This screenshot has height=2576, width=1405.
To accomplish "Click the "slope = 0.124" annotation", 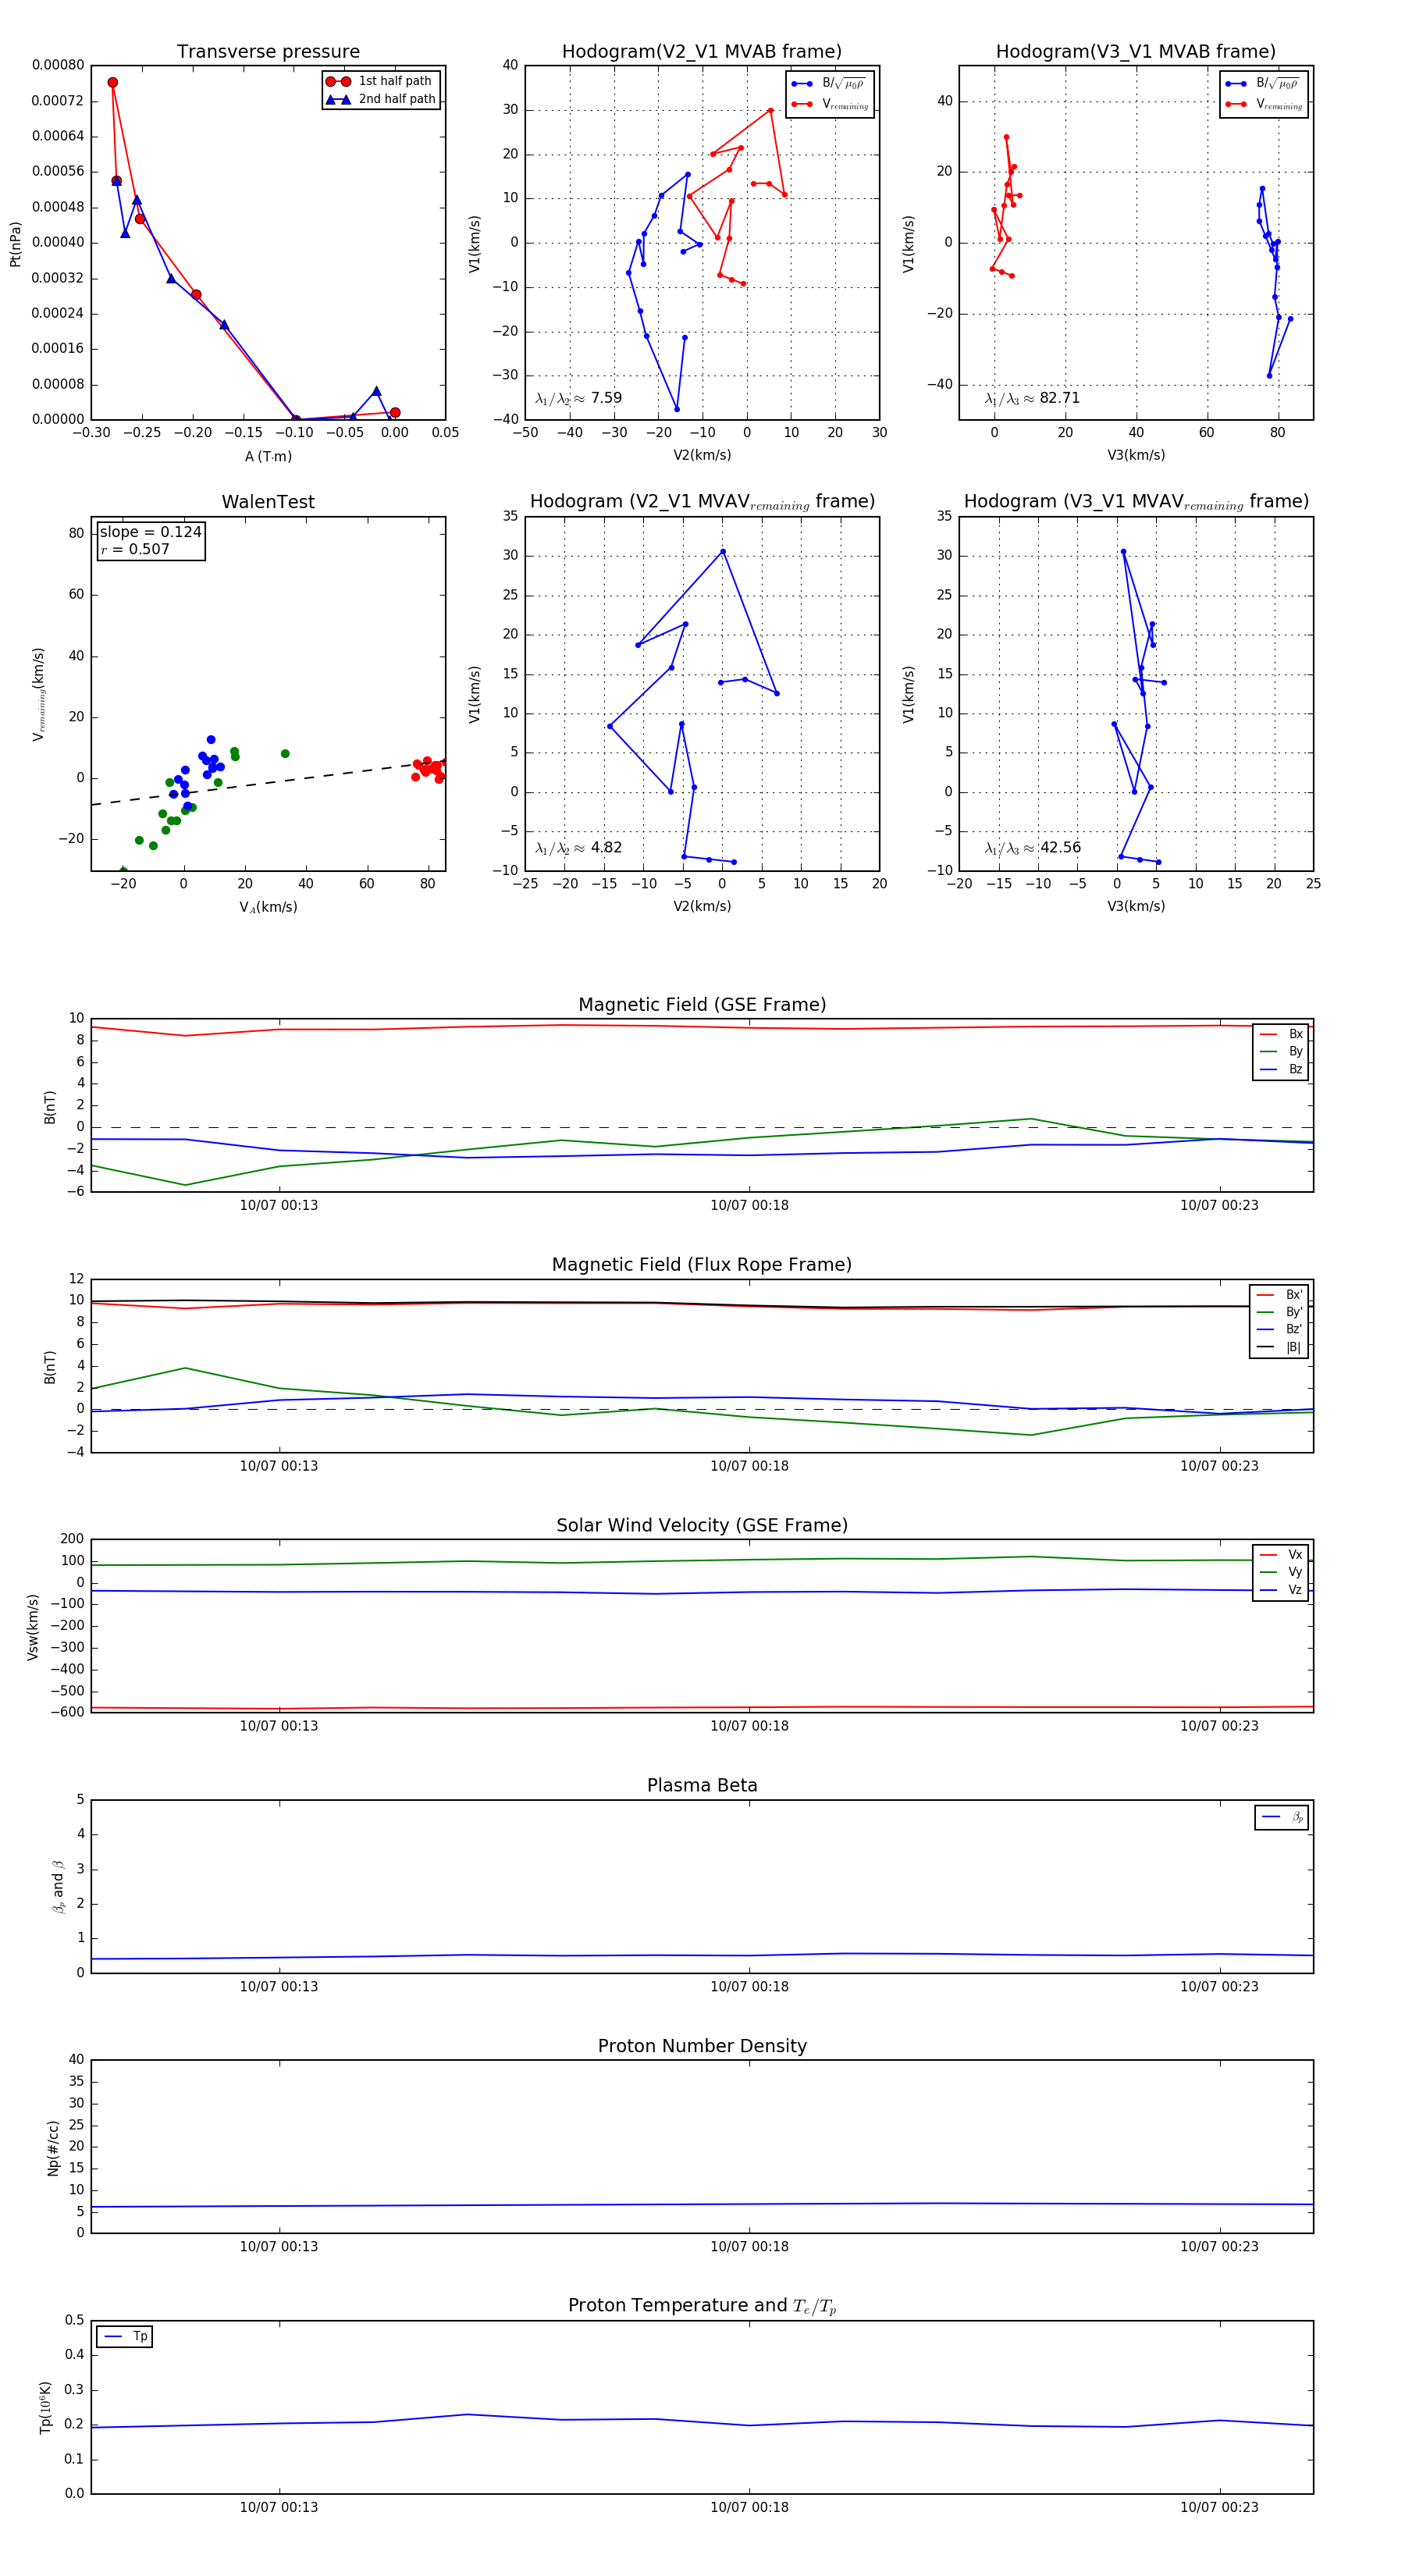I will click(151, 532).
